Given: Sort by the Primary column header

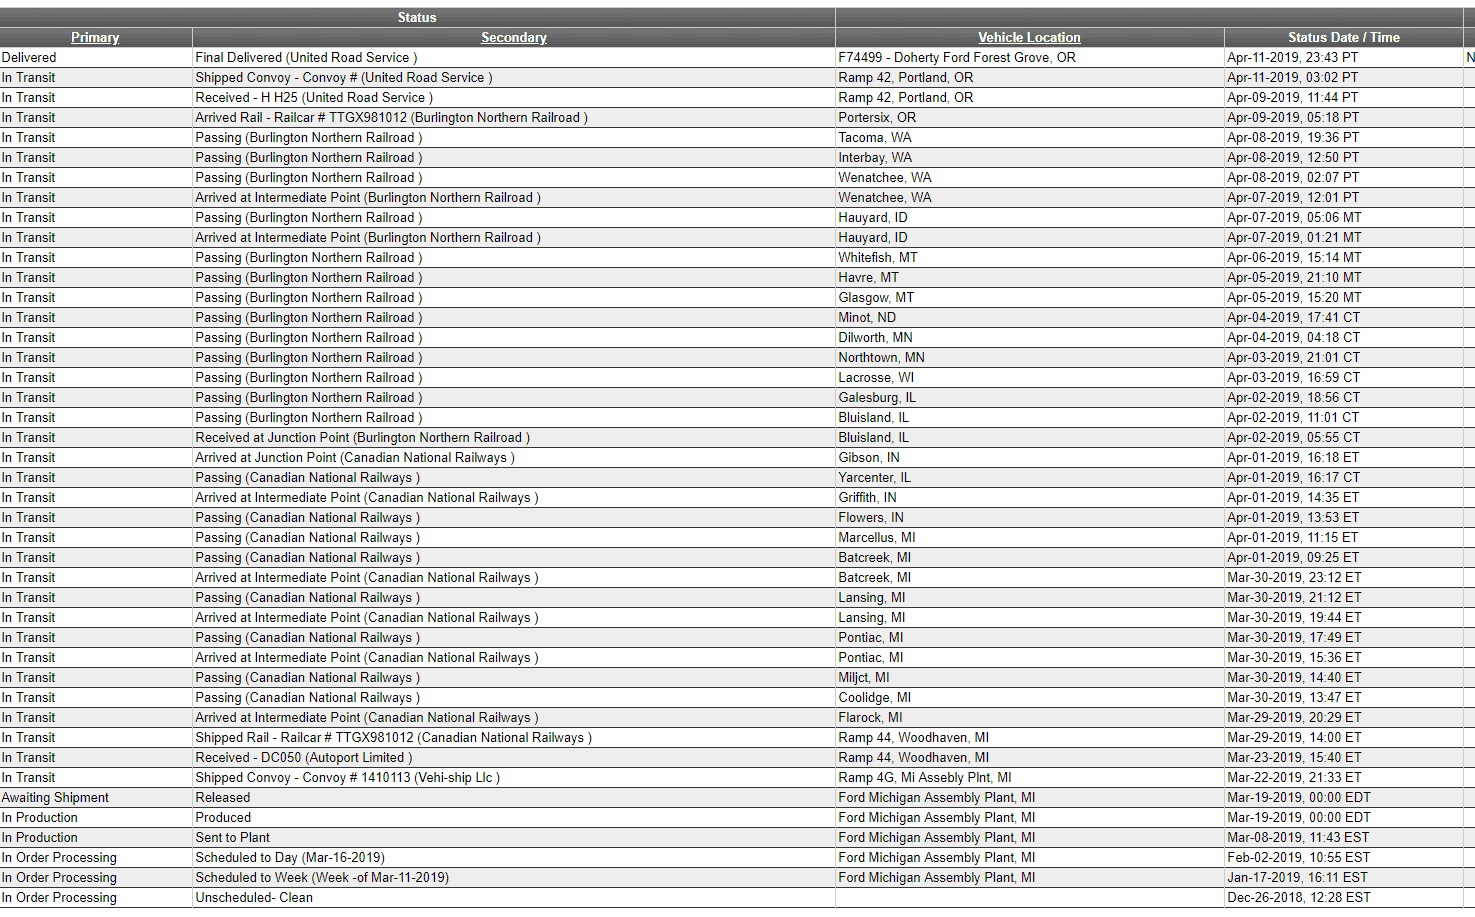Looking at the screenshot, I should (x=95, y=37).
